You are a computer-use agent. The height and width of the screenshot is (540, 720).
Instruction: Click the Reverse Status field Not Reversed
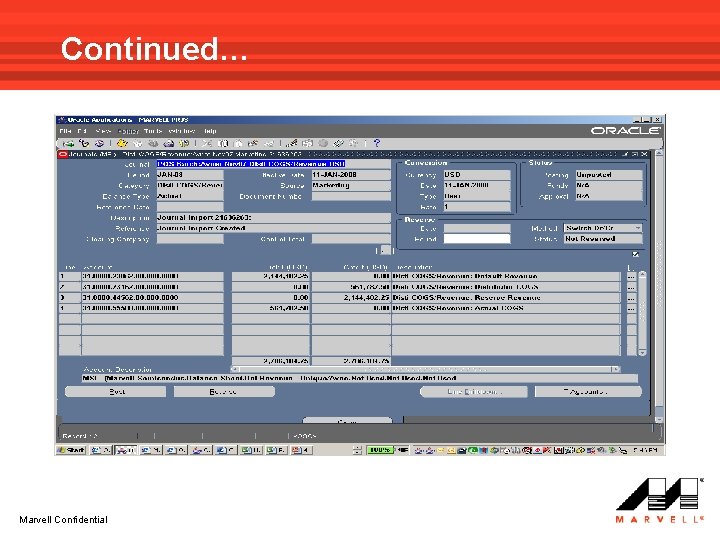point(603,239)
